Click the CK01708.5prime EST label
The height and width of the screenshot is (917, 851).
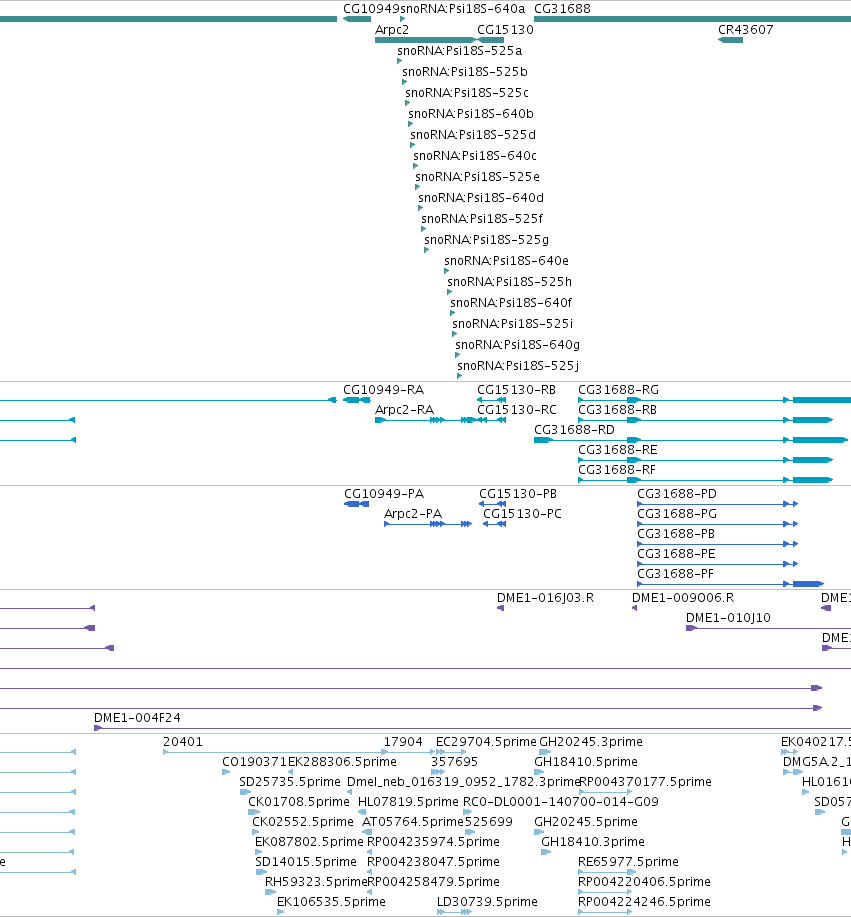click(299, 802)
